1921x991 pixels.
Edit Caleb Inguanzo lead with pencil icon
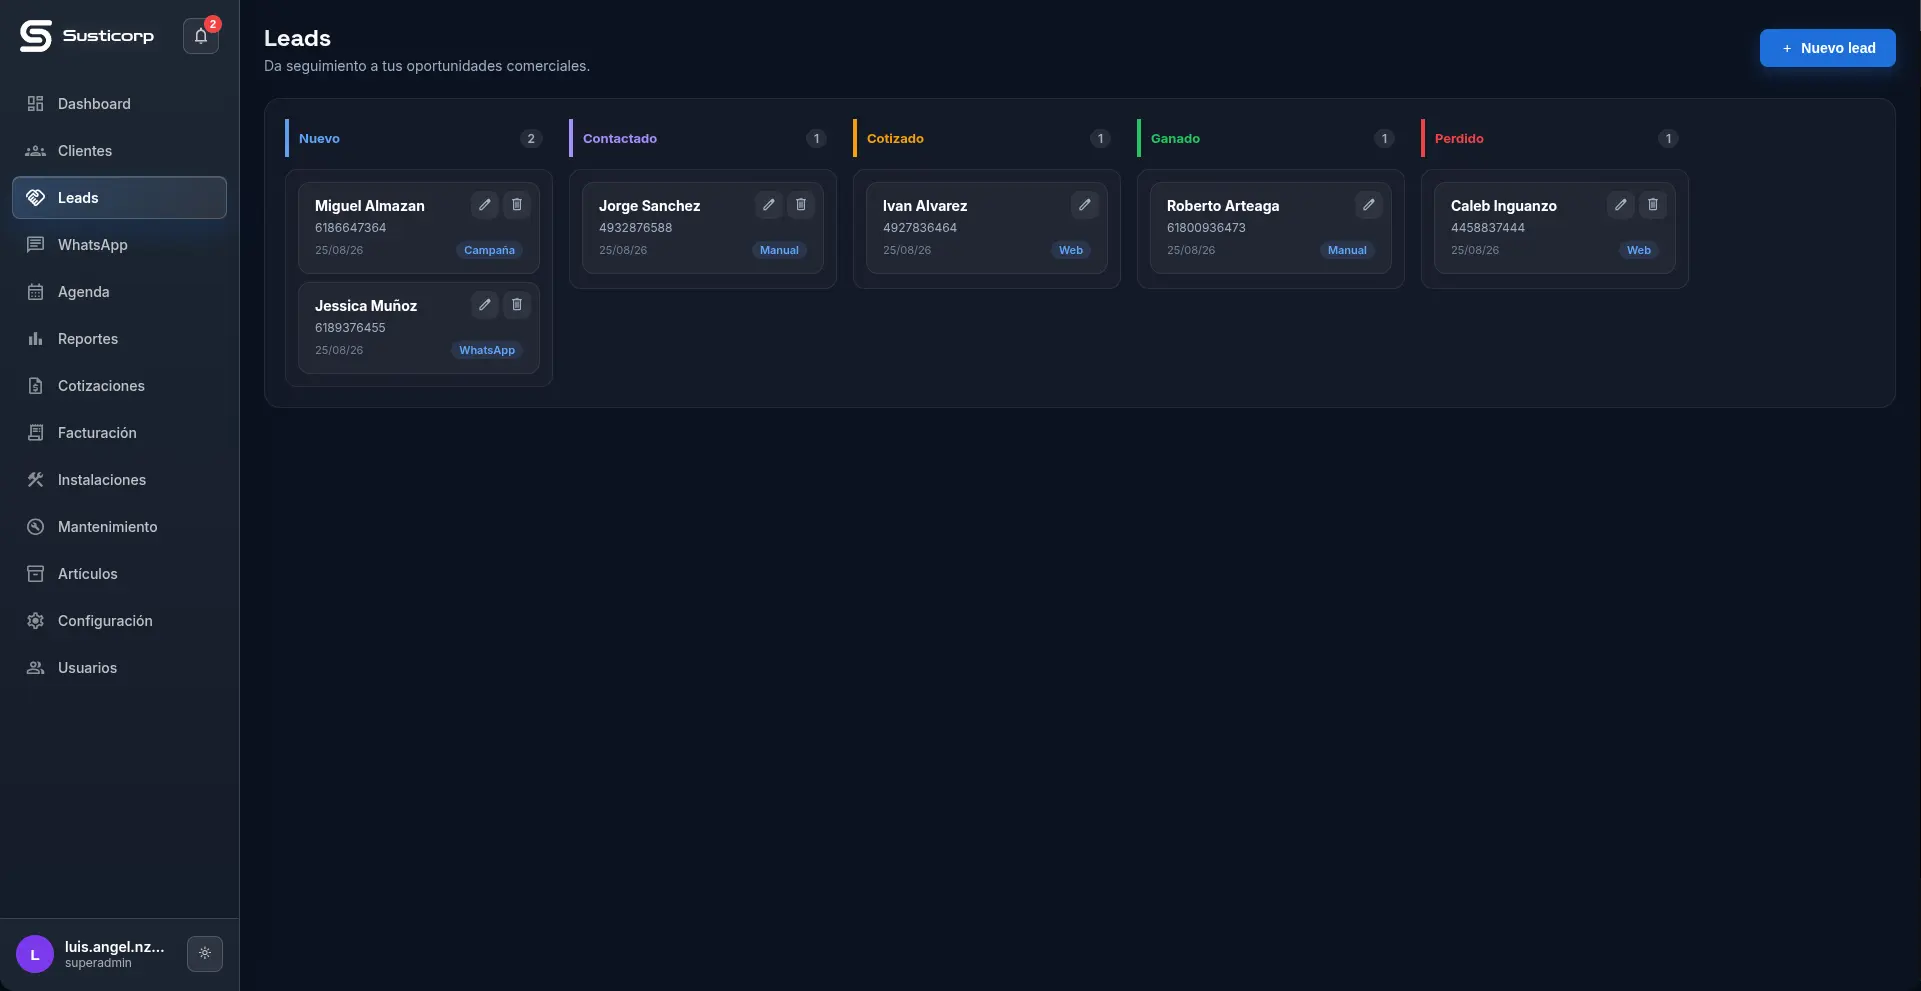click(x=1621, y=205)
